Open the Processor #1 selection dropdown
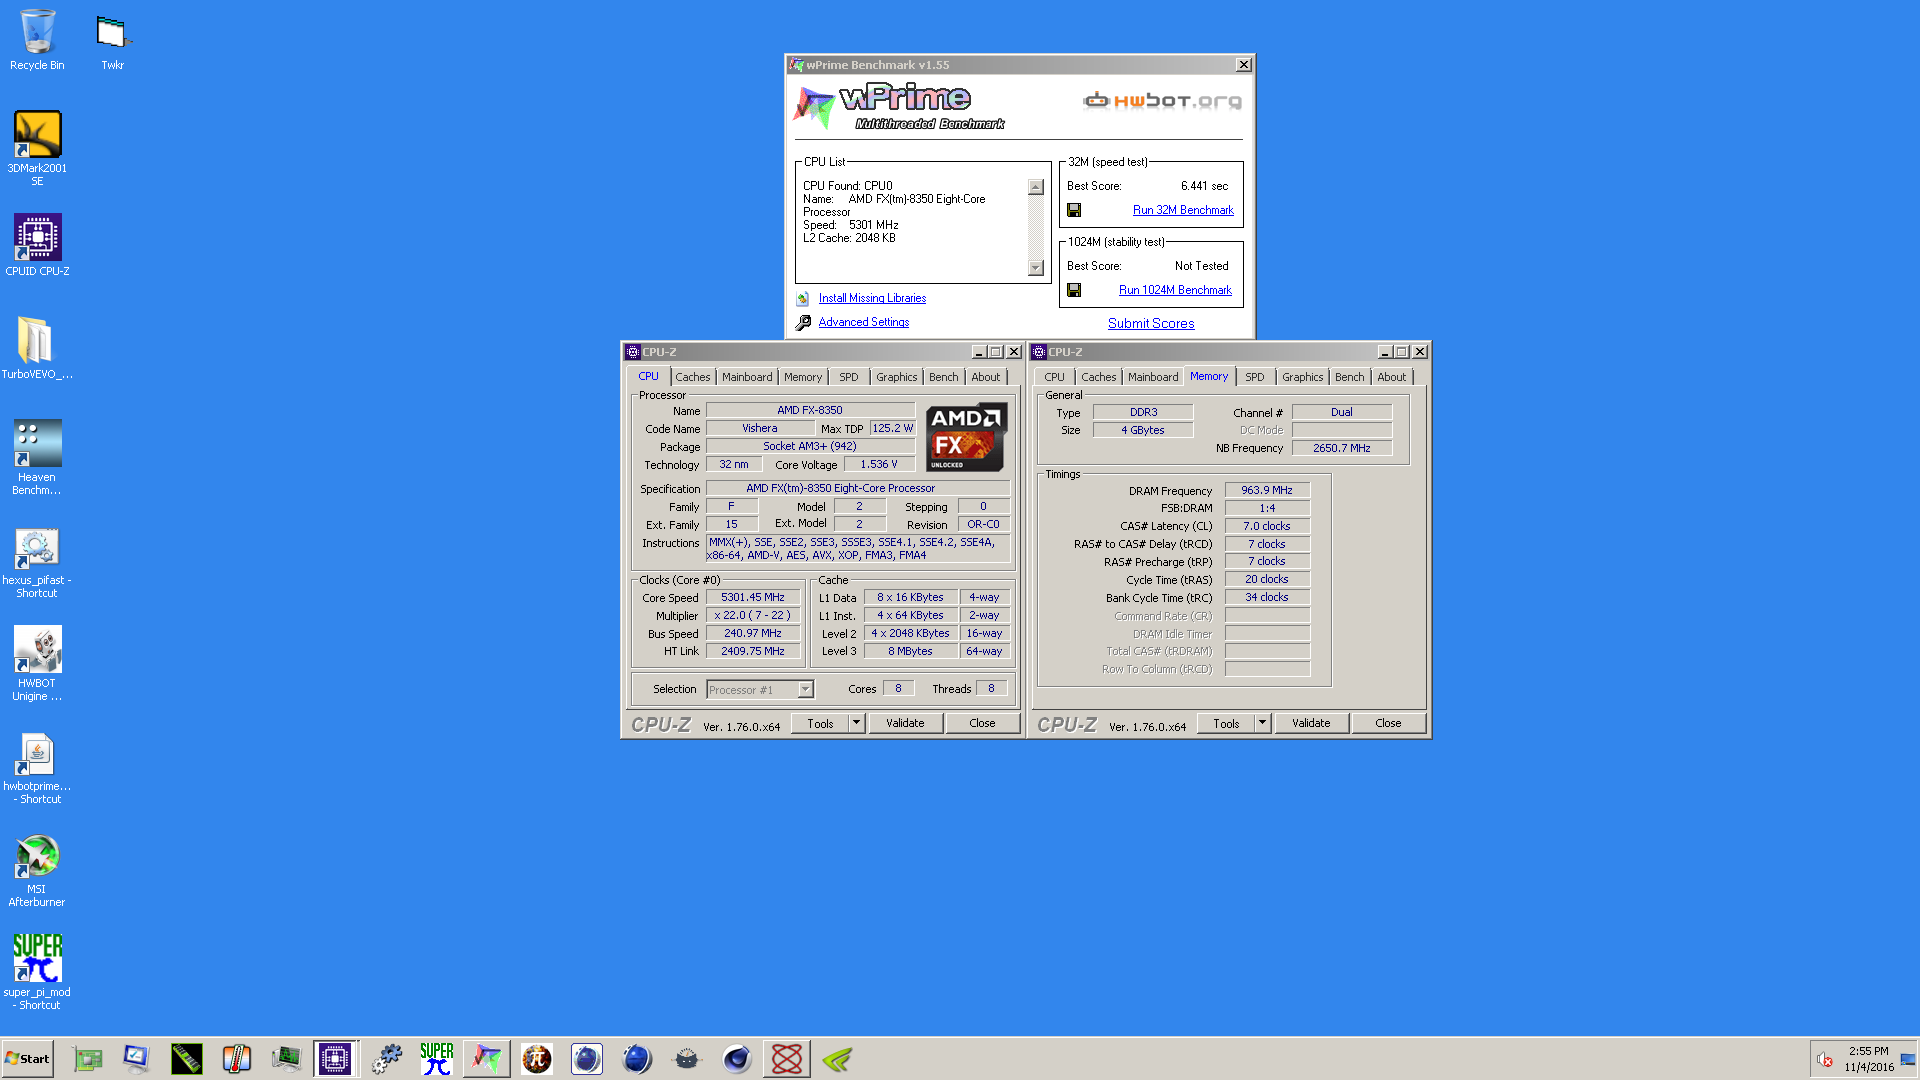The width and height of the screenshot is (1920, 1080). [x=760, y=690]
